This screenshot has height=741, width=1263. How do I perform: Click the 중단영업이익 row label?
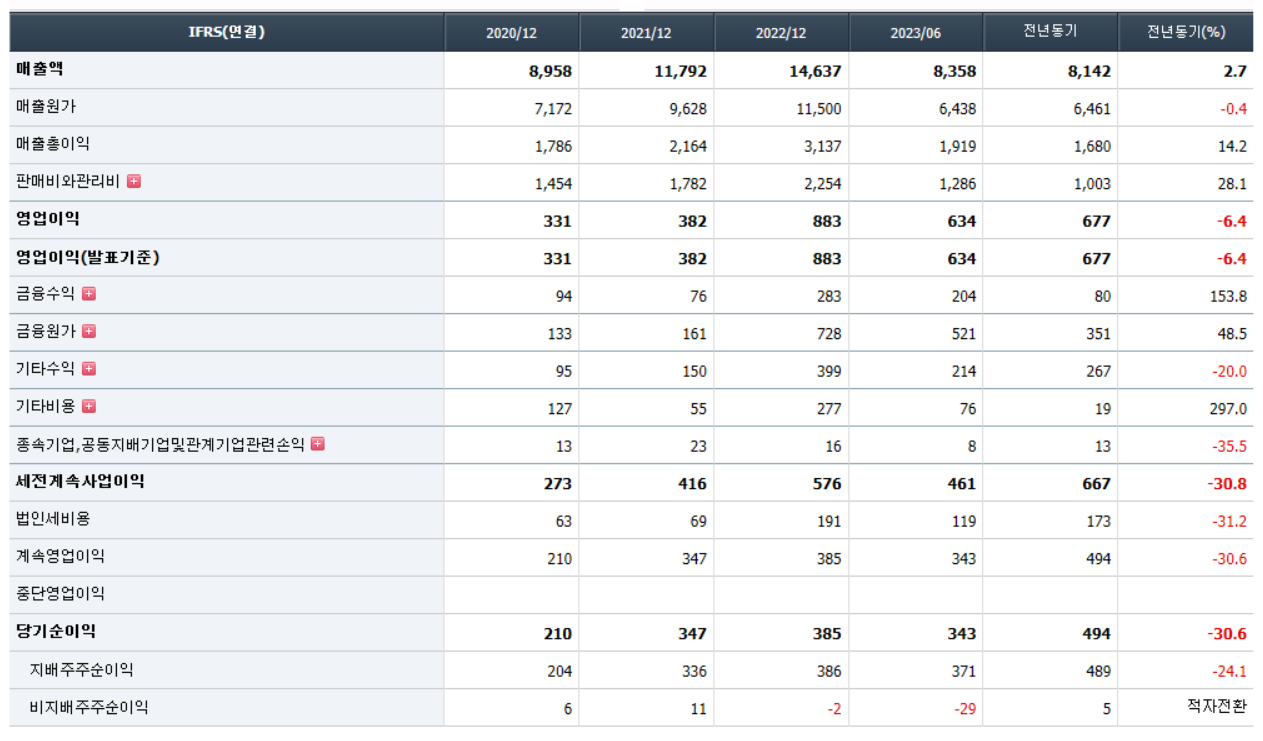[60, 594]
